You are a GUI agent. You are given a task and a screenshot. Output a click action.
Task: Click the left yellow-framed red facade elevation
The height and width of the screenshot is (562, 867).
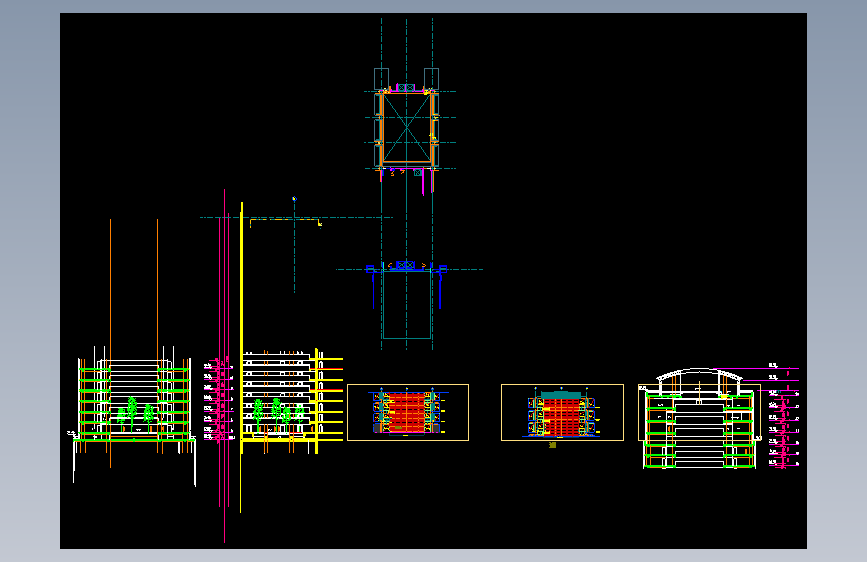pyautogui.click(x=408, y=413)
